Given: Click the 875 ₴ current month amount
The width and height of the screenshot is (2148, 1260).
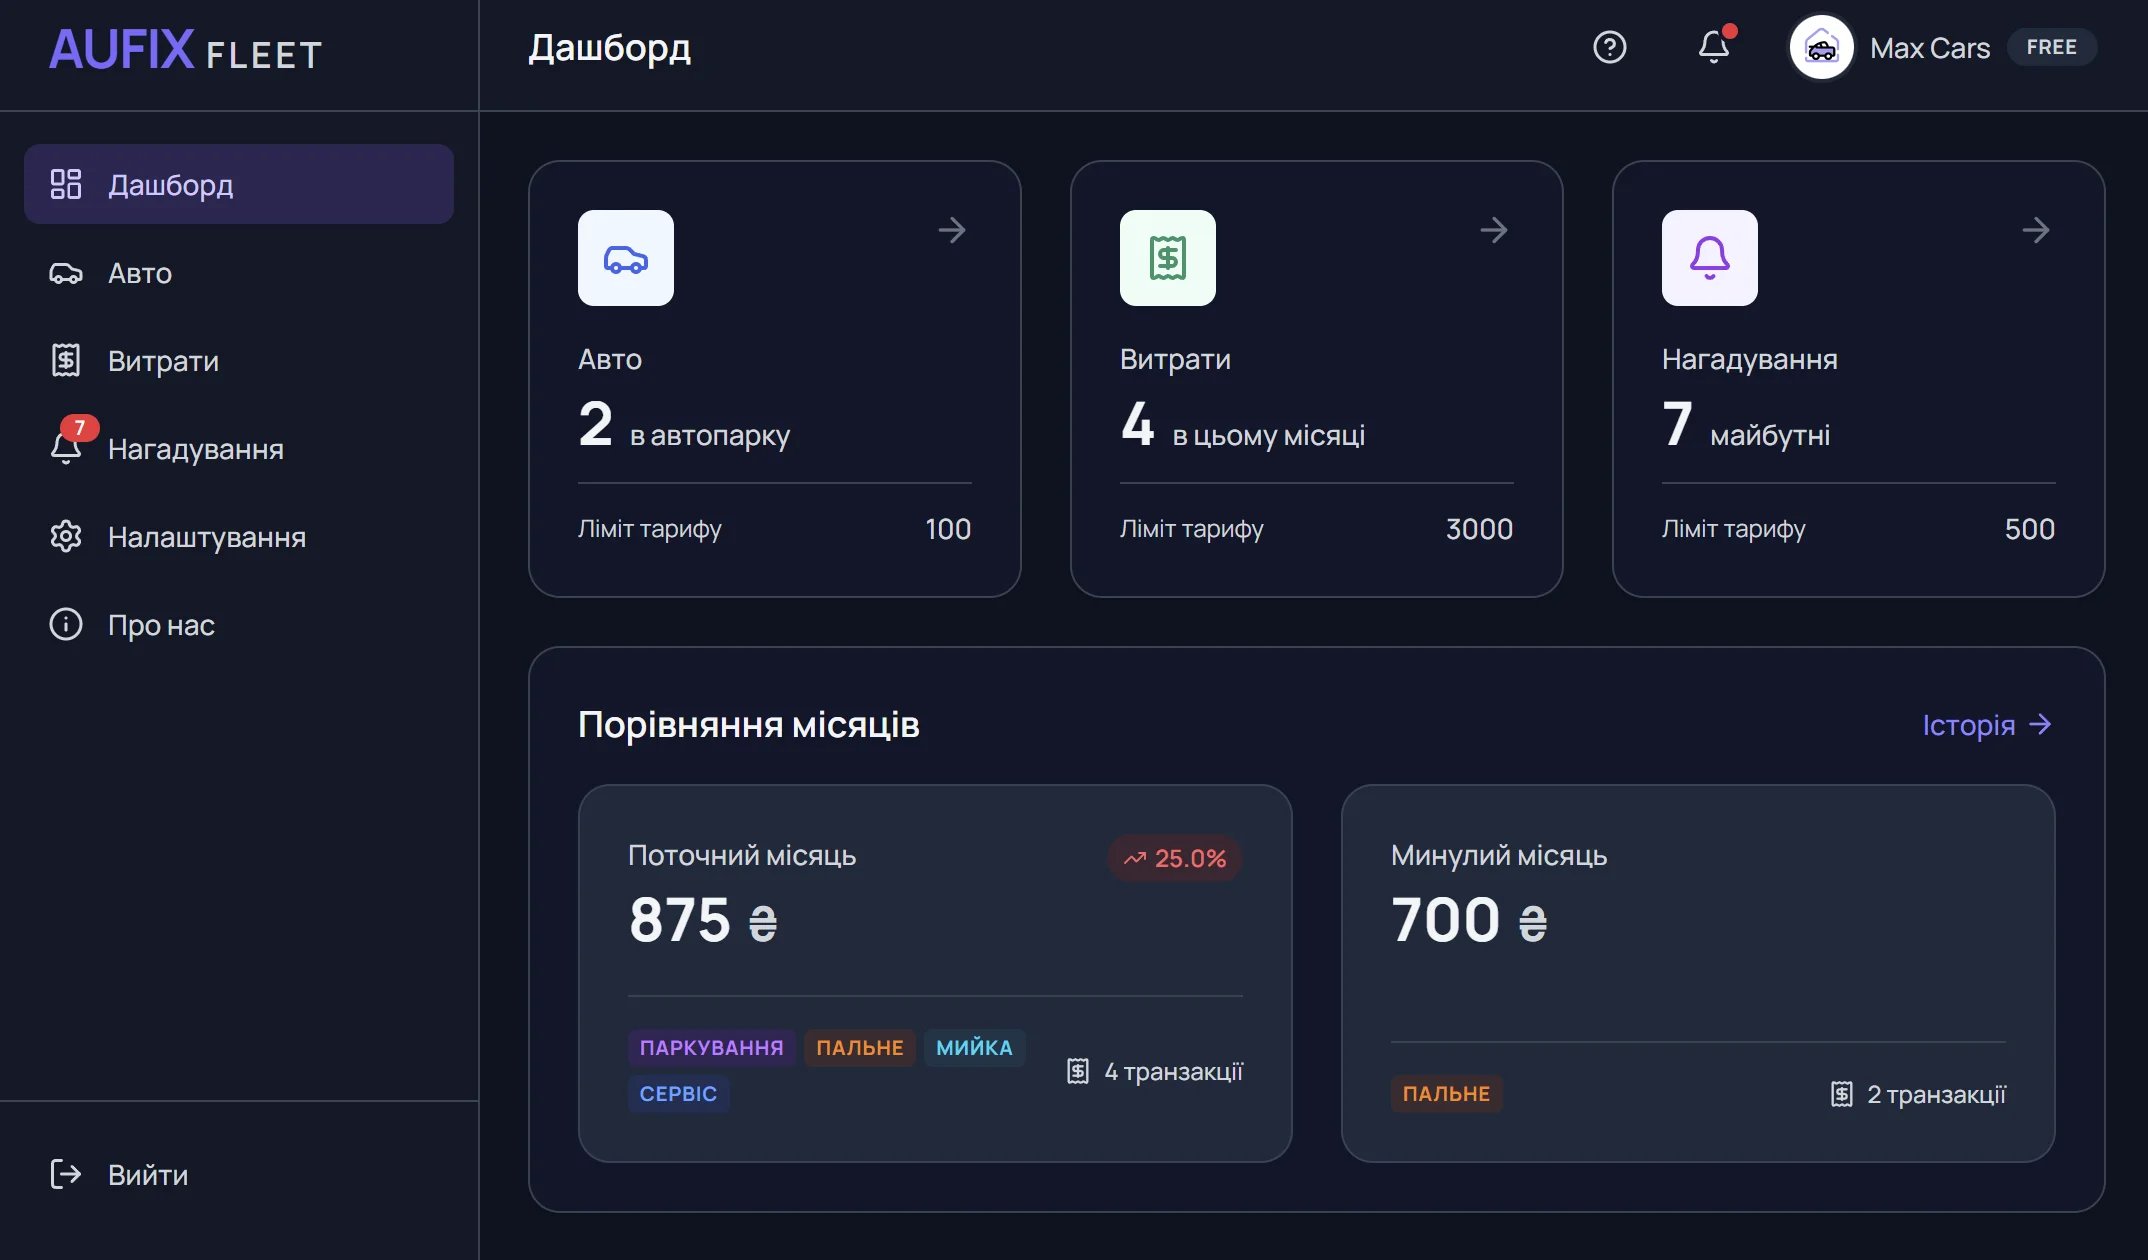Looking at the screenshot, I should [704, 920].
